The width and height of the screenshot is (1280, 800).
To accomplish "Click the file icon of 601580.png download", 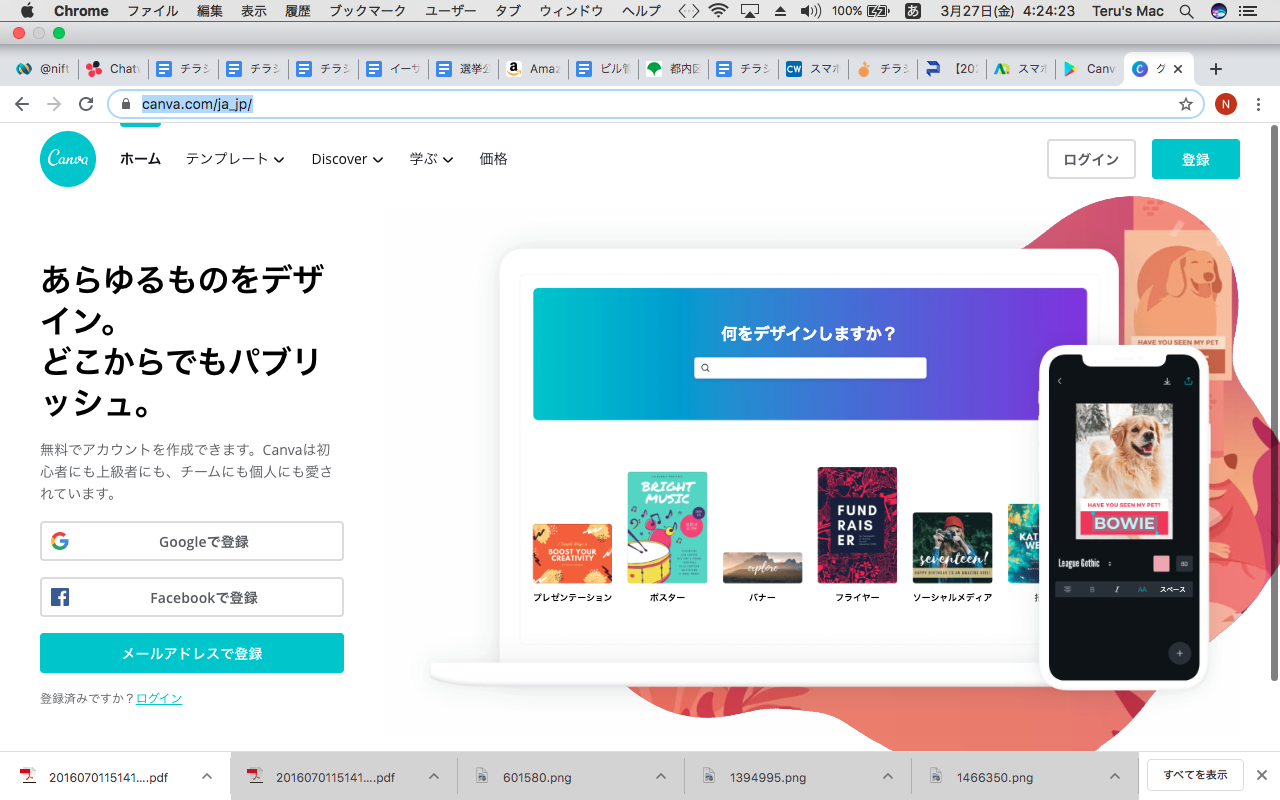I will [482, 776].
